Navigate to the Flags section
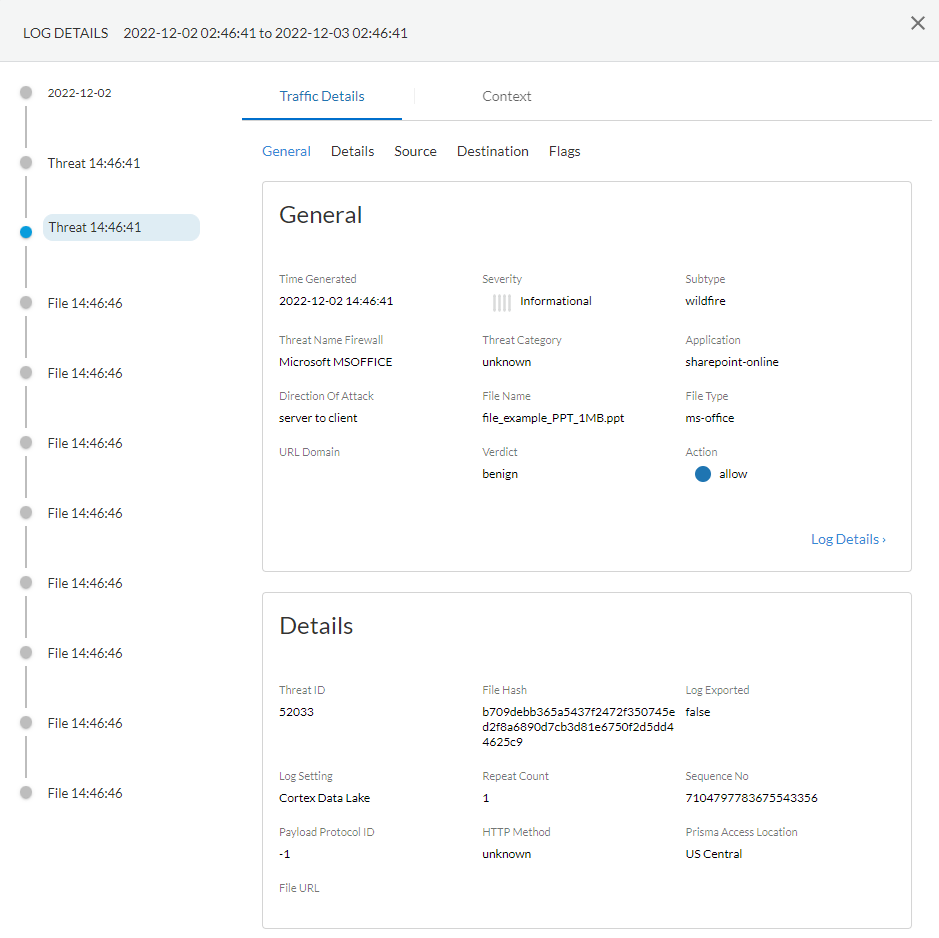939x938 pixels. pyautogui.click(x=564, y=152)
